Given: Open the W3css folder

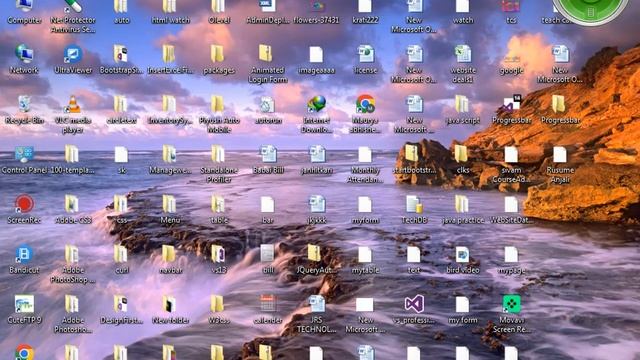Looking at the screenshot, I should point(218,304).
